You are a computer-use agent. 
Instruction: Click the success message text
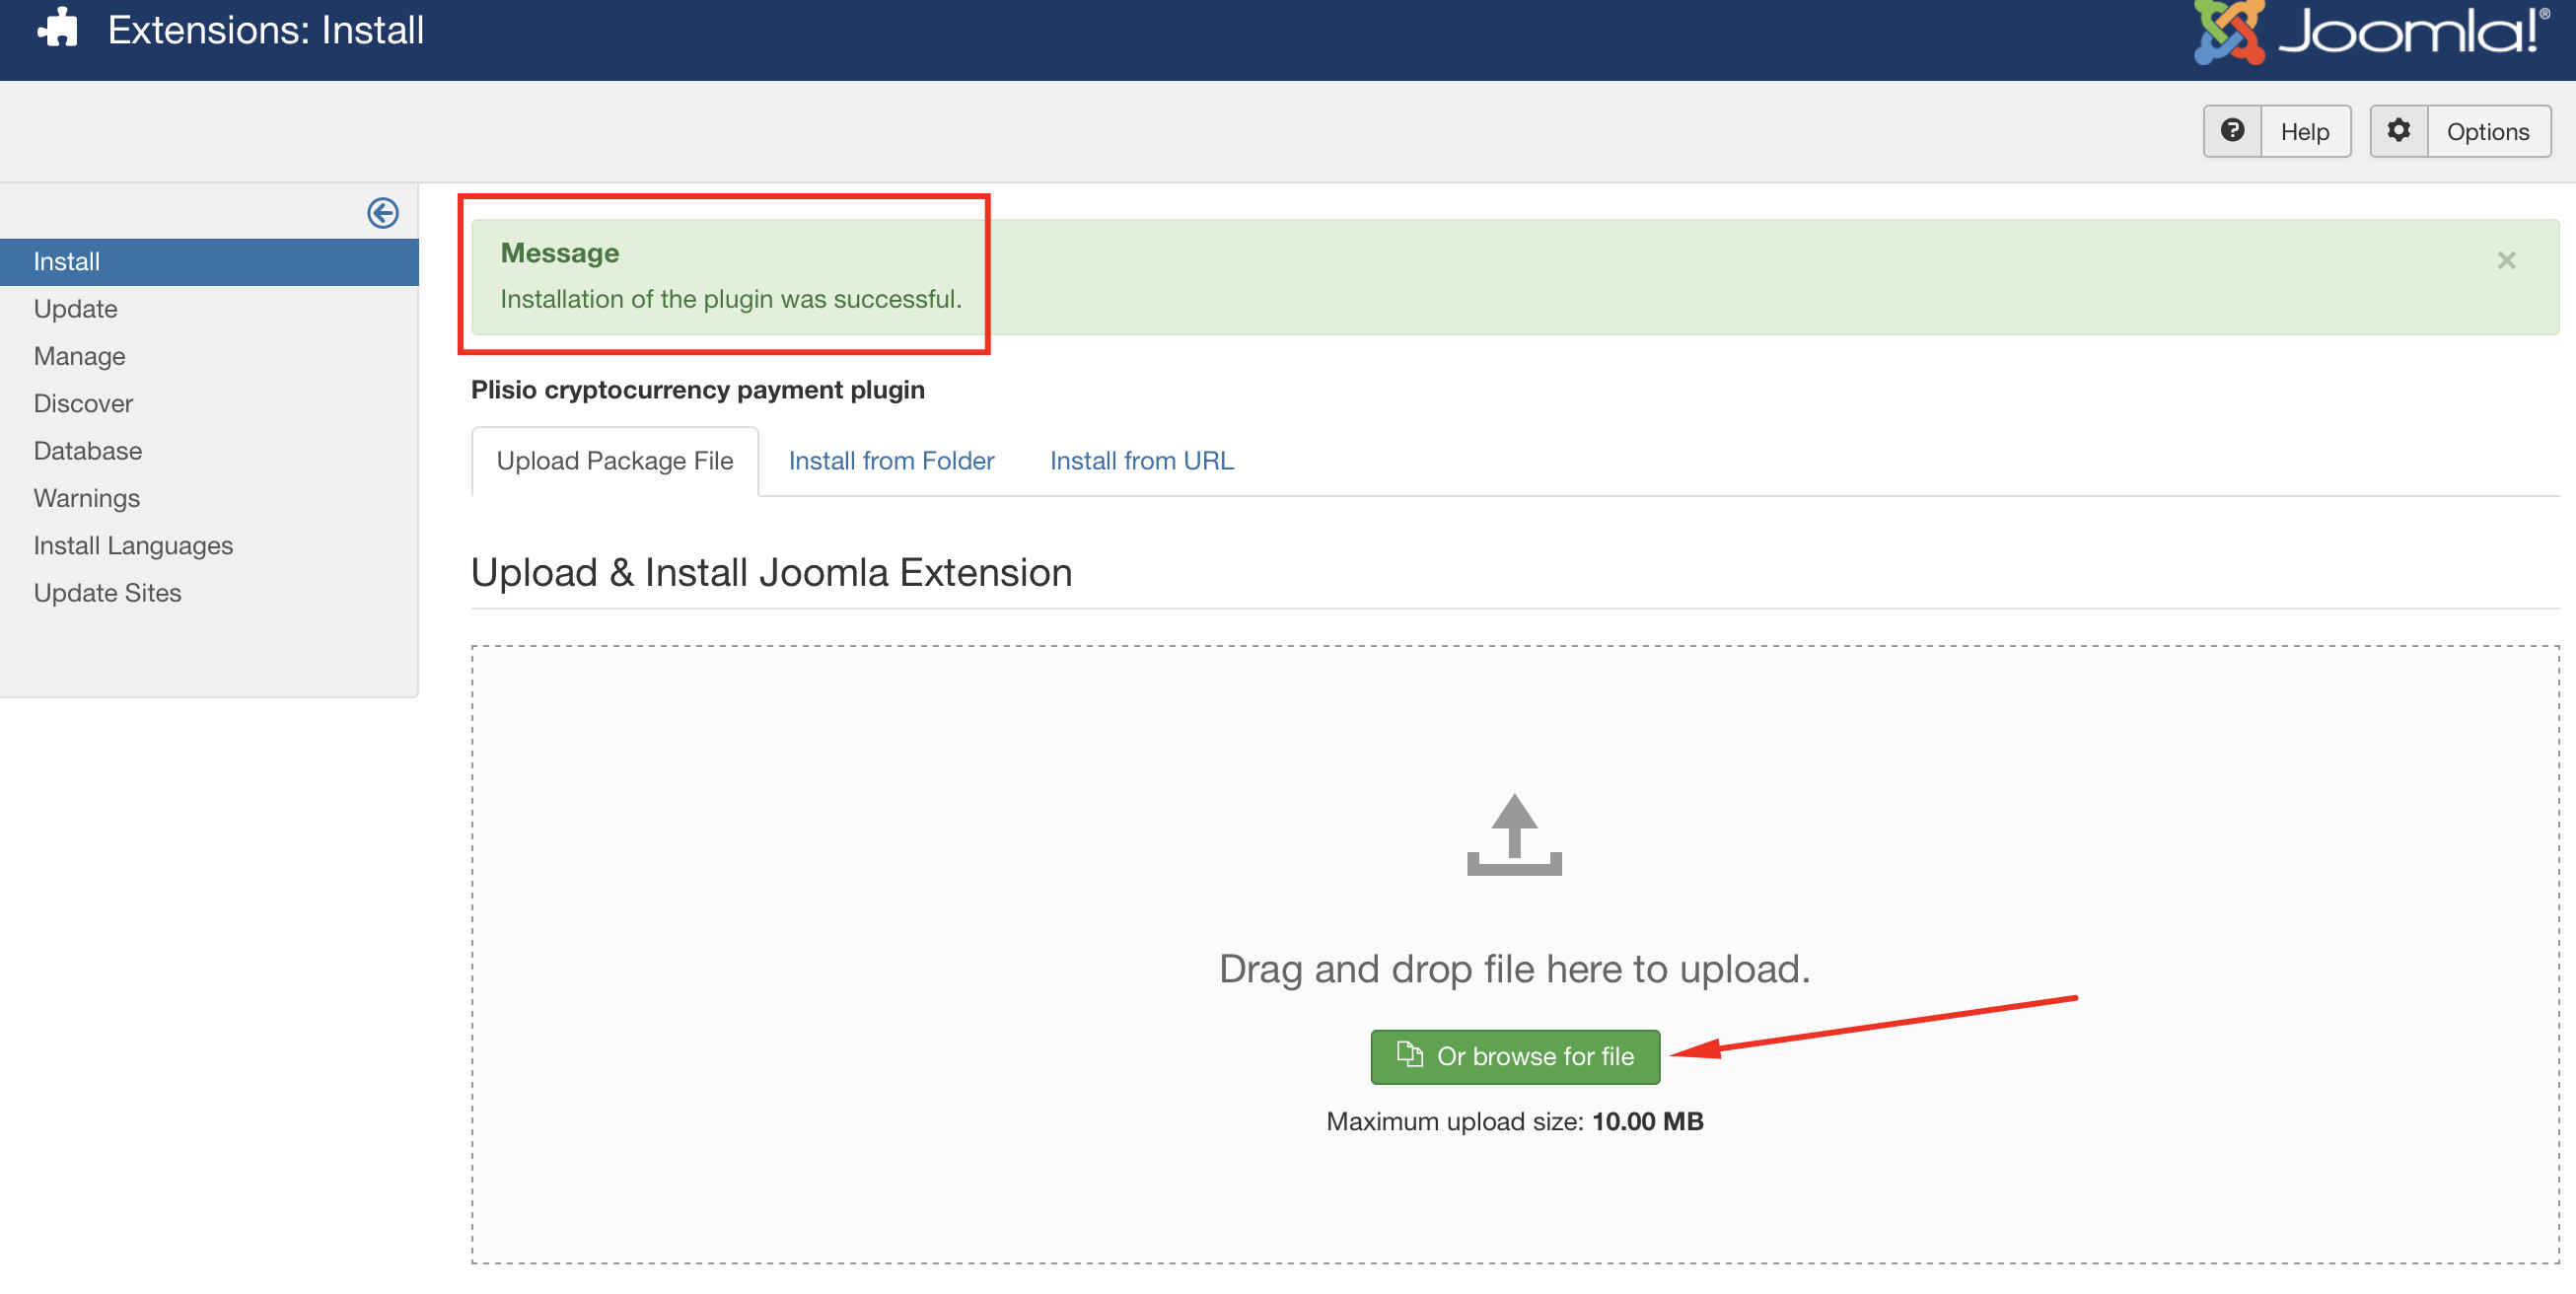pyautogui.click(x=730, y=299)
